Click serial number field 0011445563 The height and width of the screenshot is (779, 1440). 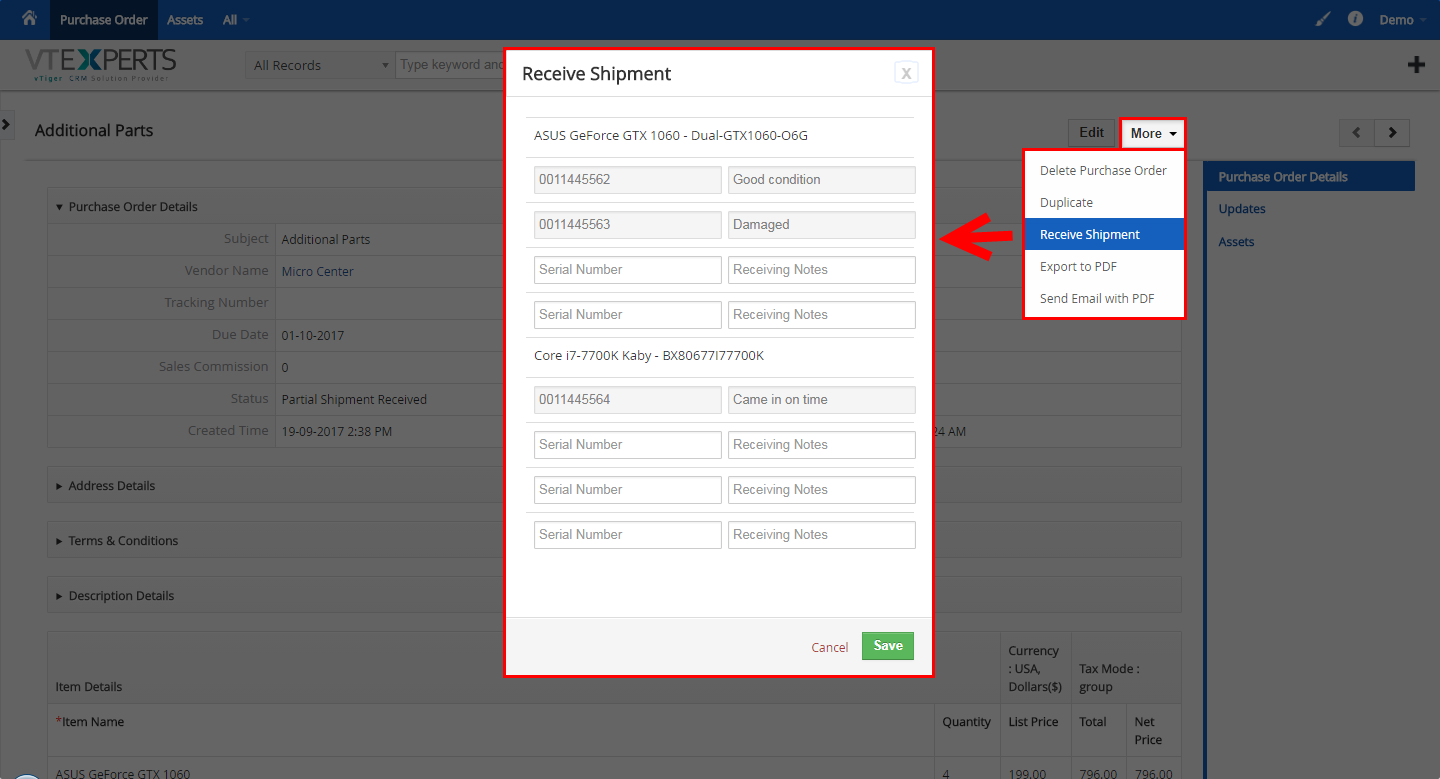click(x=628, y=225)
